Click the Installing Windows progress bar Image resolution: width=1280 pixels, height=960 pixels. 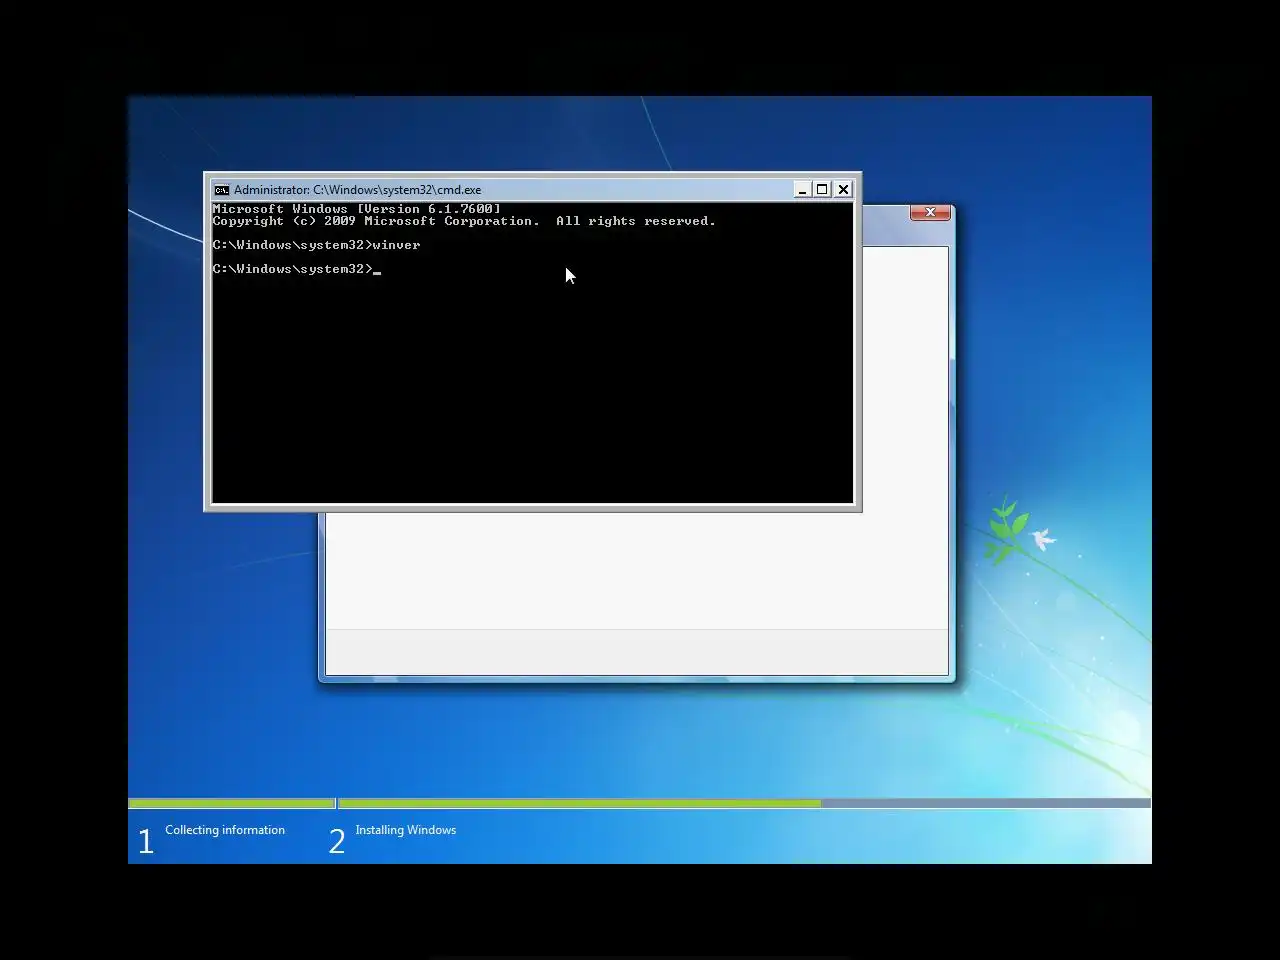[x=744, y=803]
